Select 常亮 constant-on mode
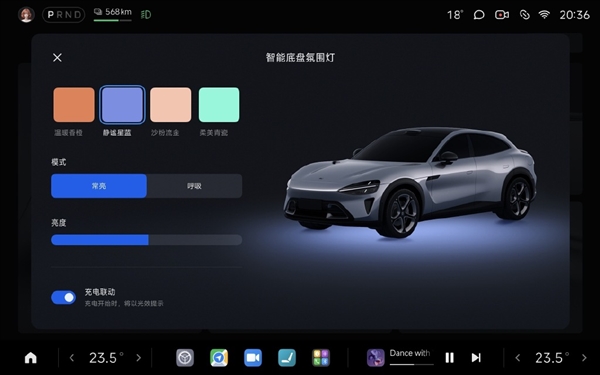The image size is (600, 375). click(x=99, y=186)
